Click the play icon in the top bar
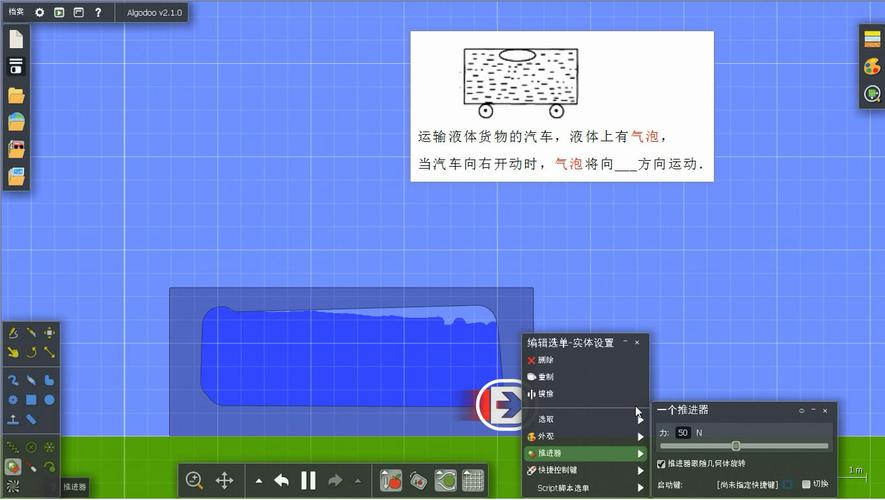The width and height of the screenshot is (885, 500). pos(59,12)
